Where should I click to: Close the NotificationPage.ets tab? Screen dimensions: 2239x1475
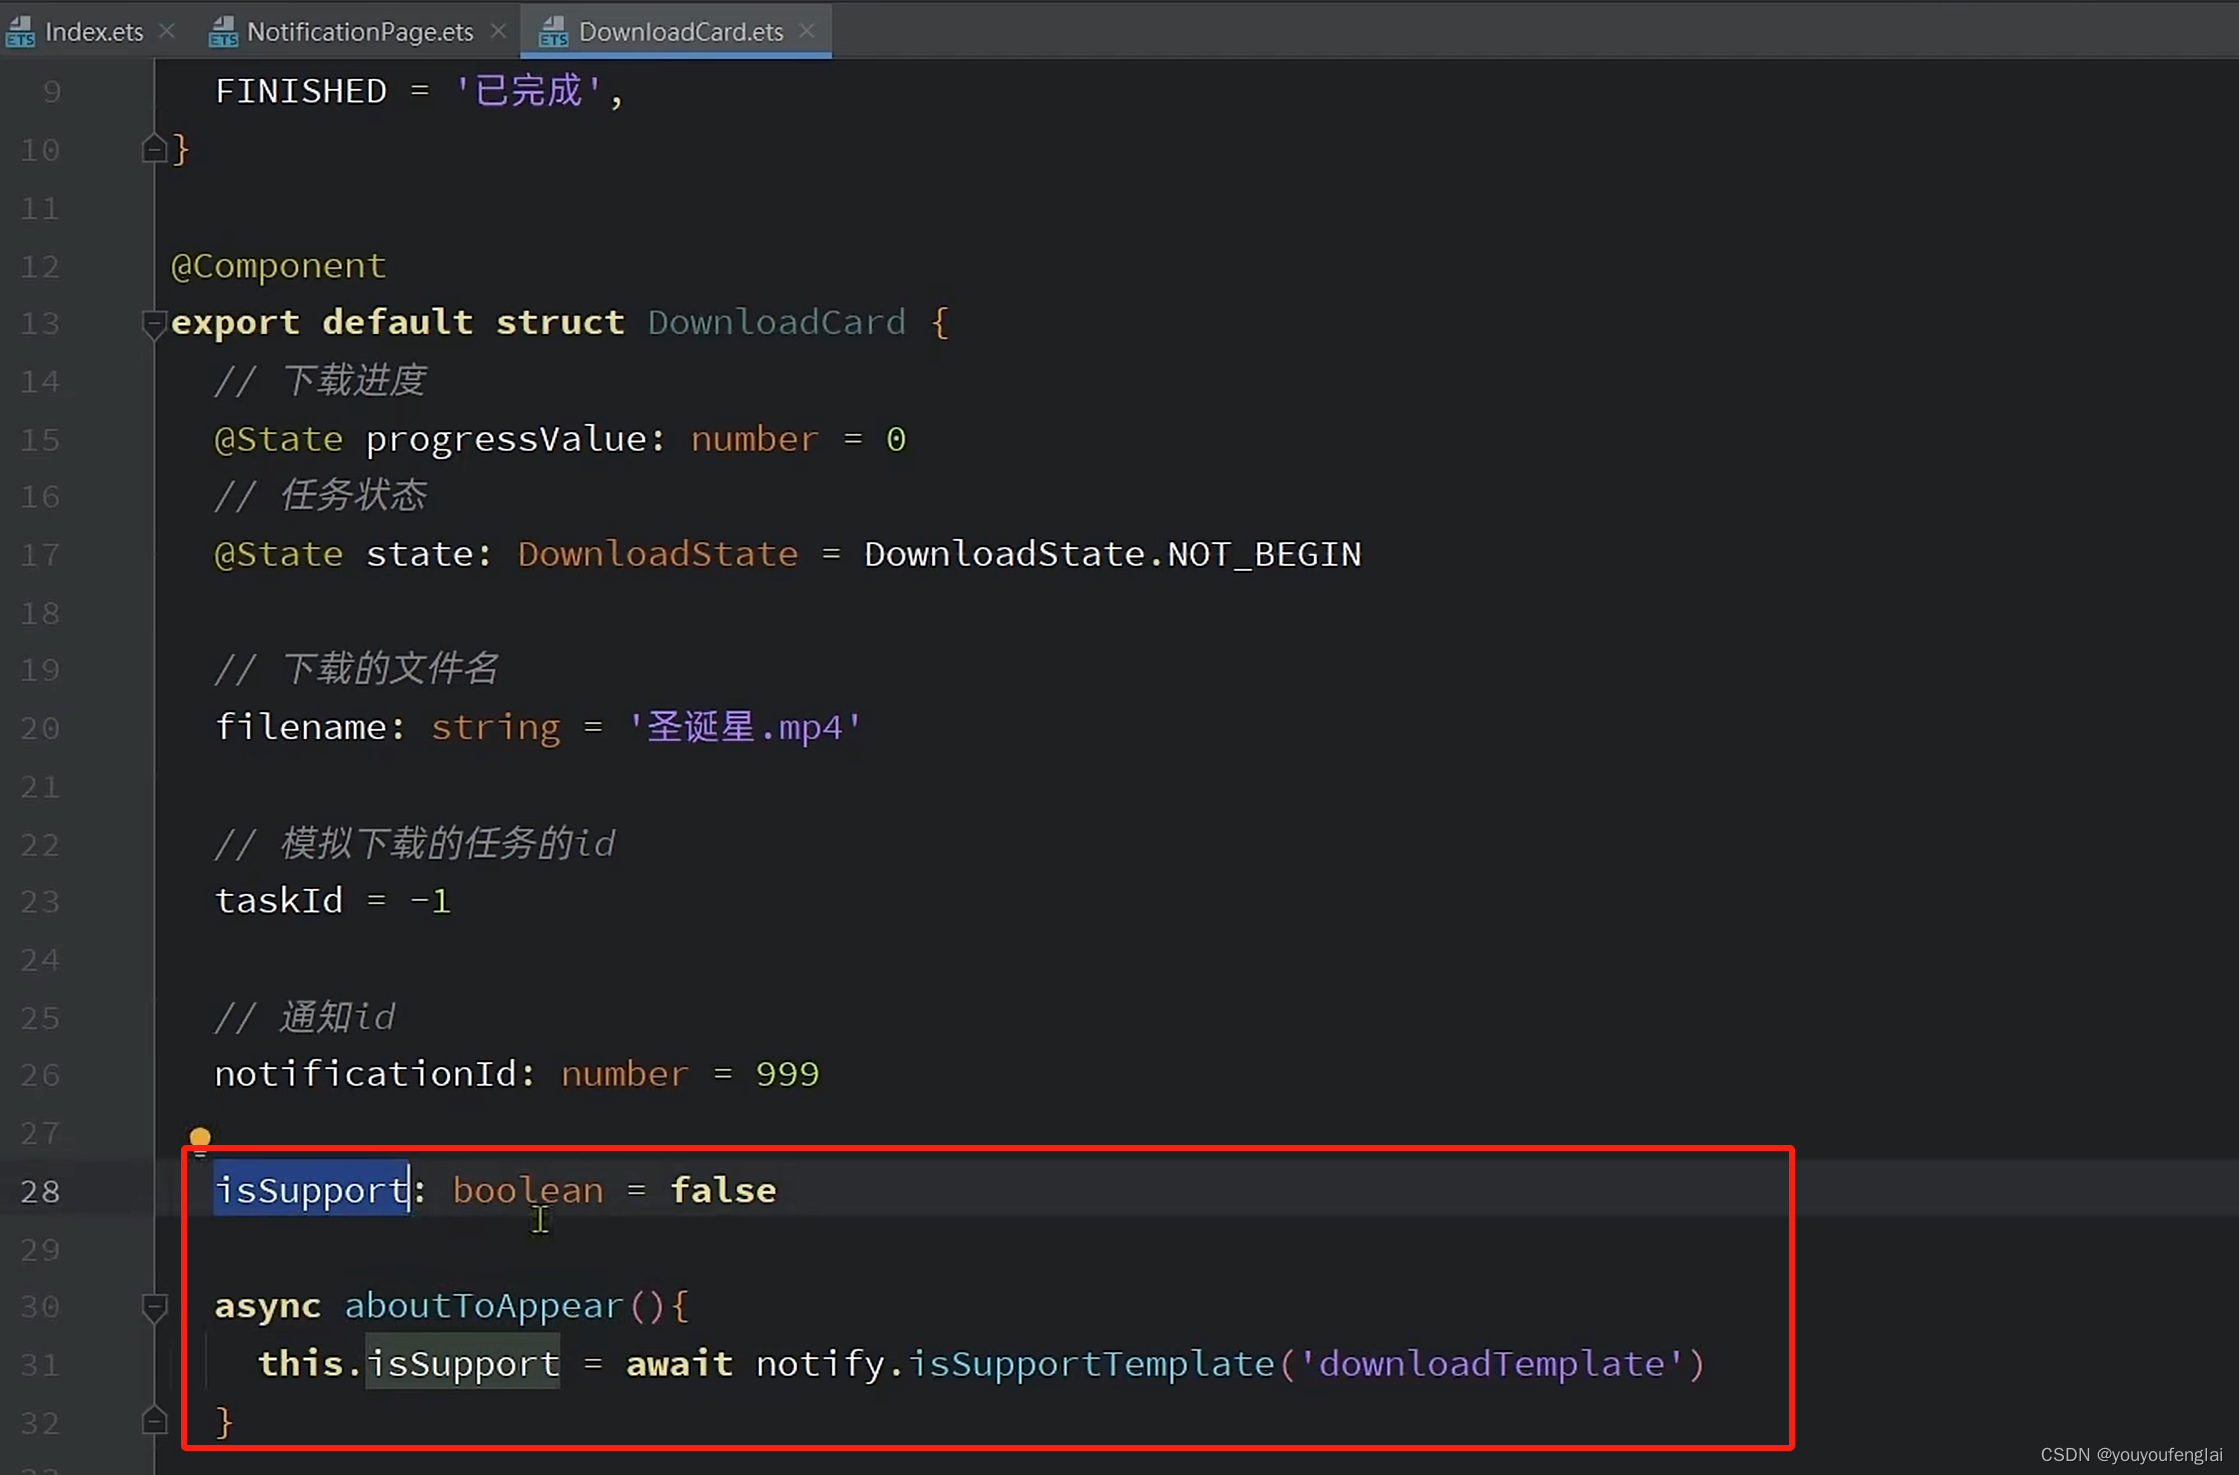pos(498,32)
